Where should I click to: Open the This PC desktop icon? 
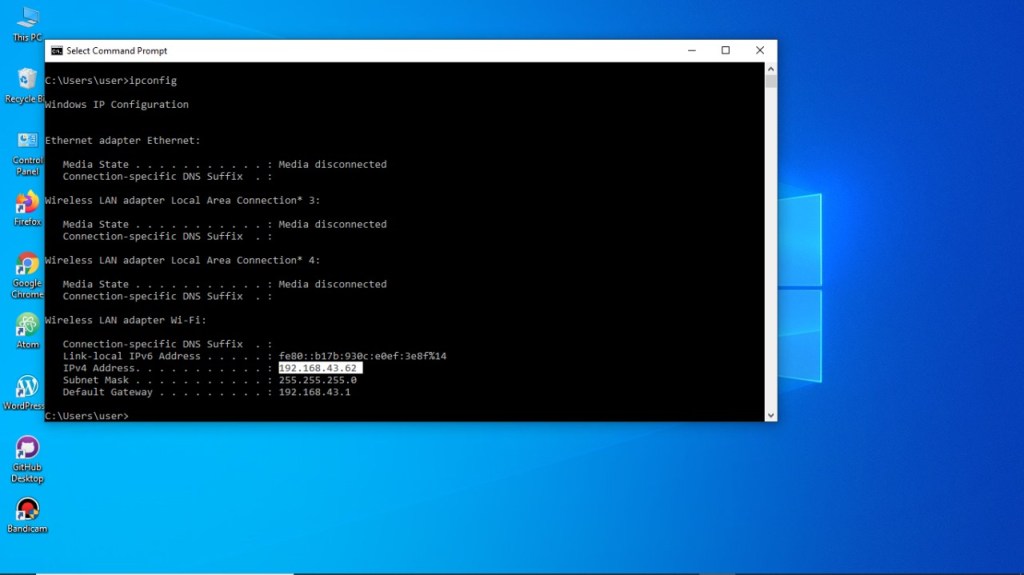click(27, 18)
